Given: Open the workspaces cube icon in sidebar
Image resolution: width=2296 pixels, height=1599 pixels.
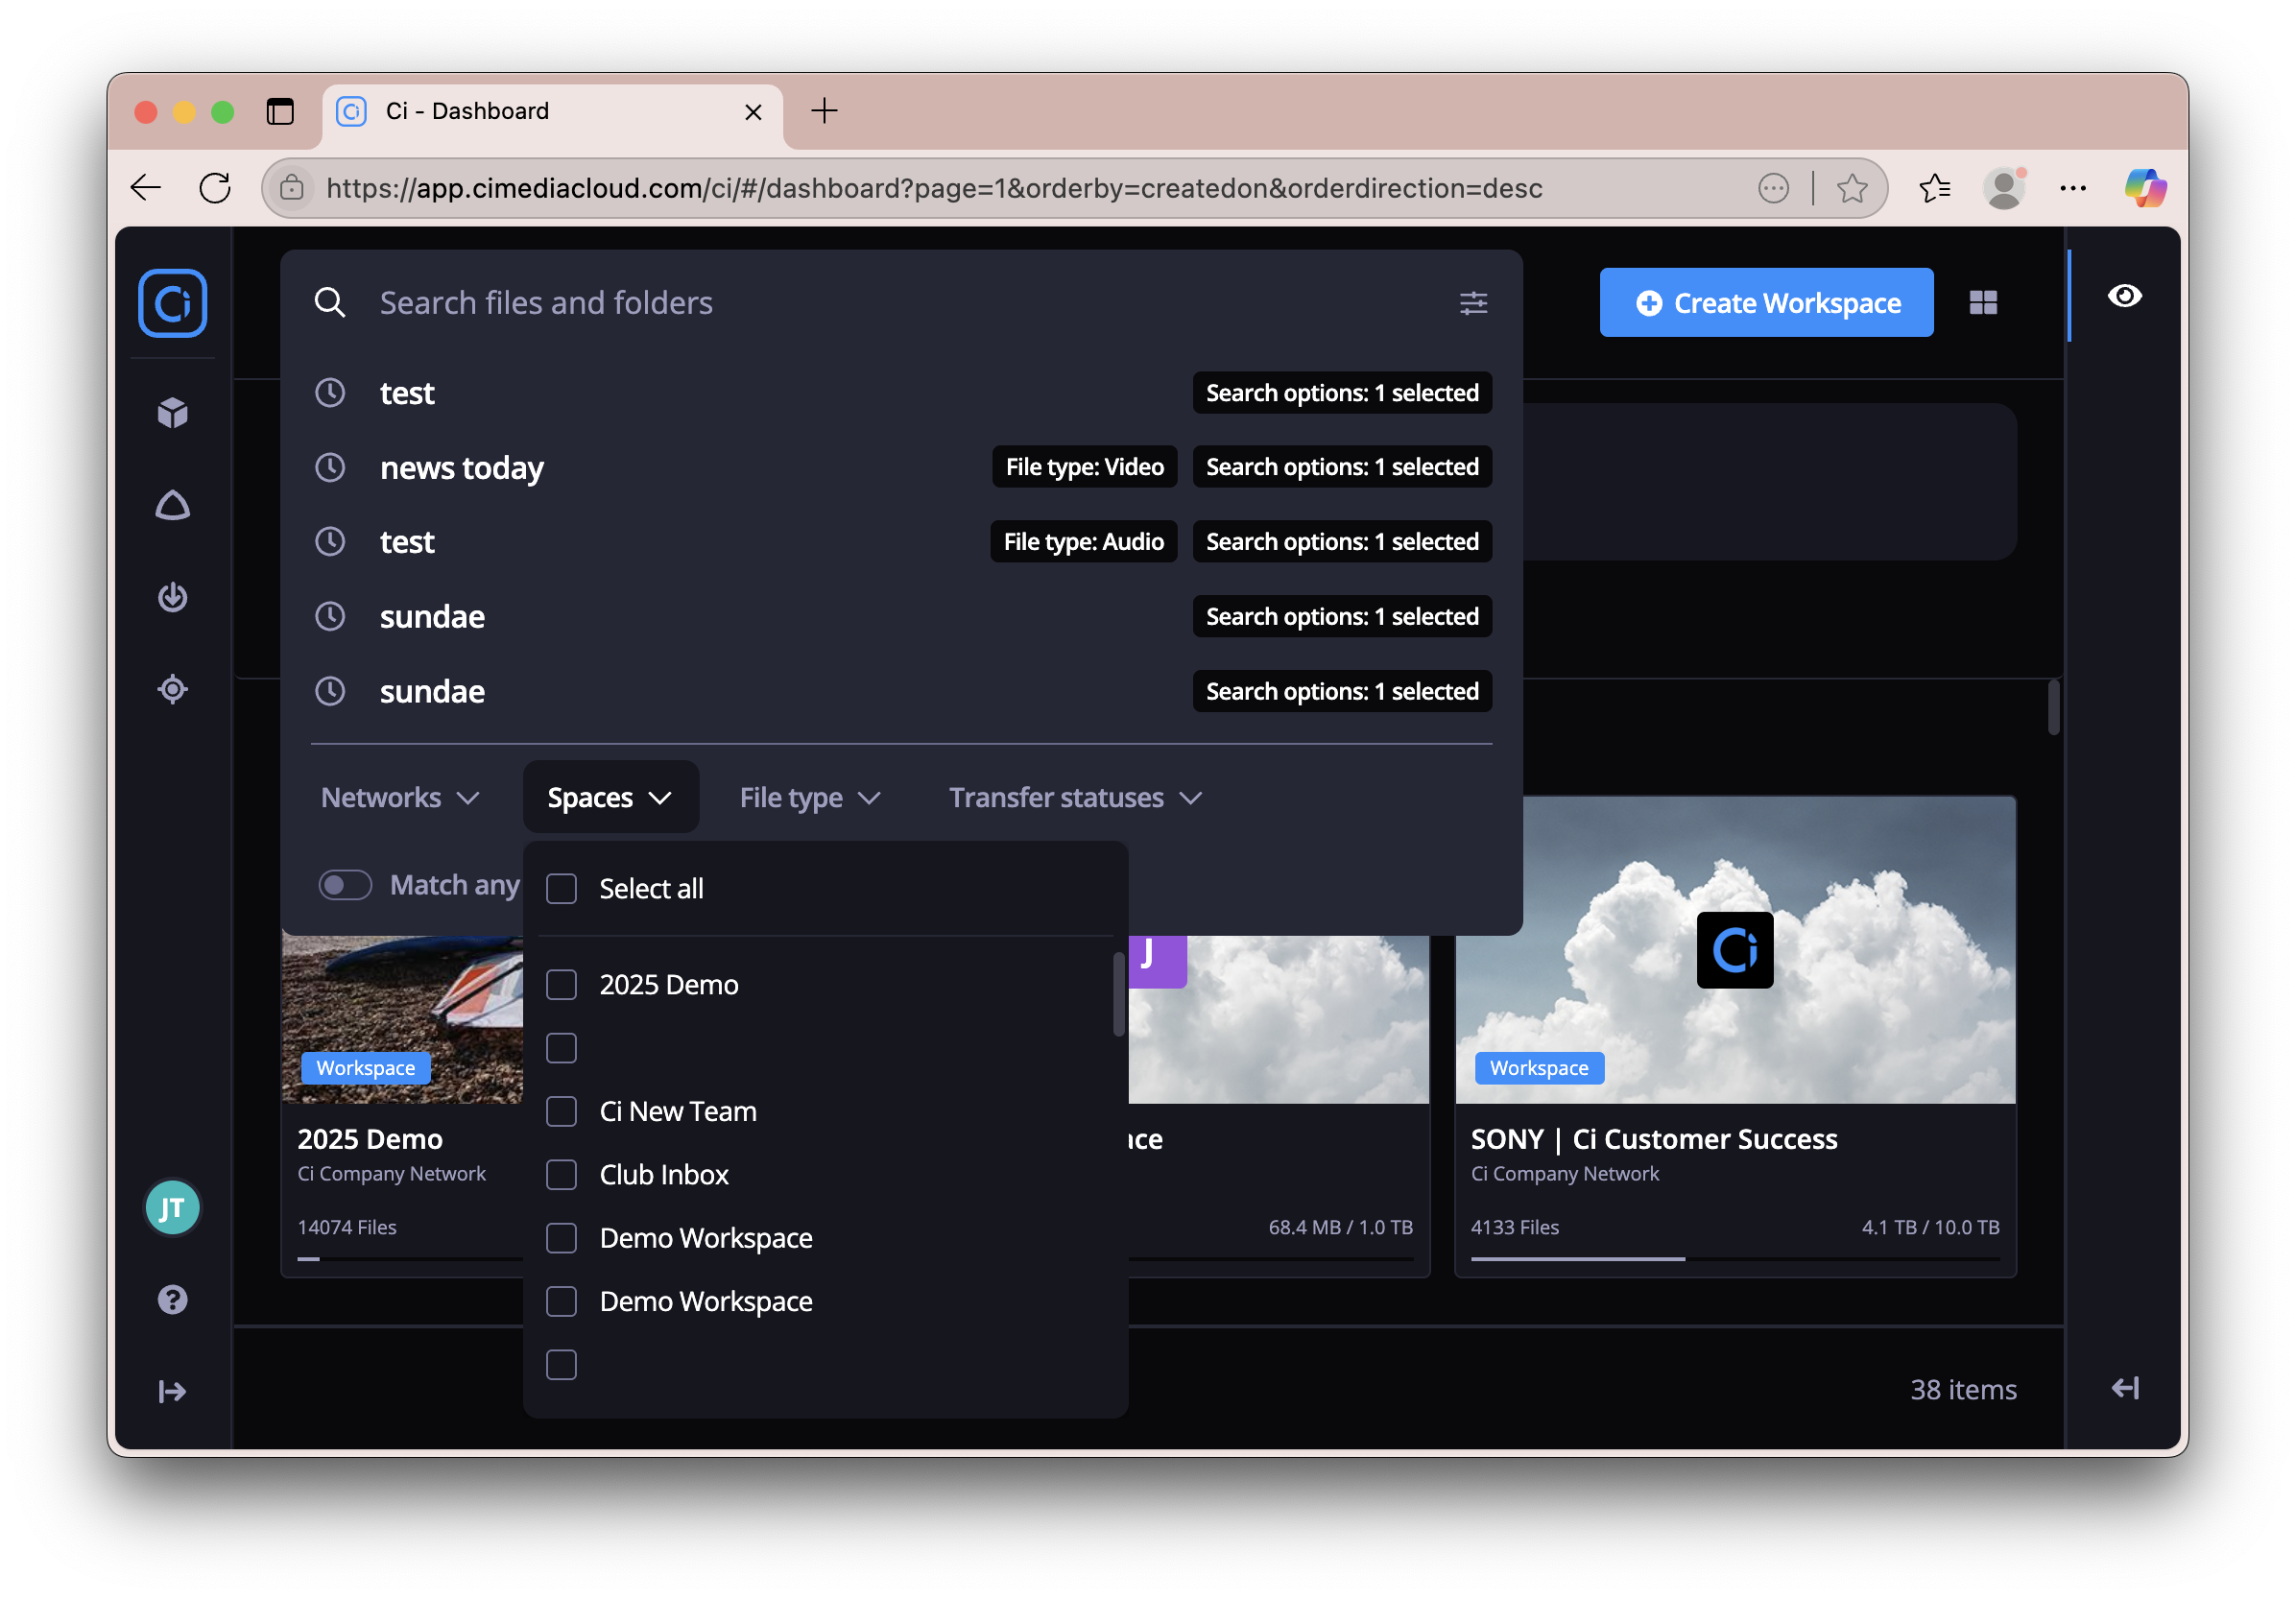Looking at the screenshot, I should [x=172, y=412].
